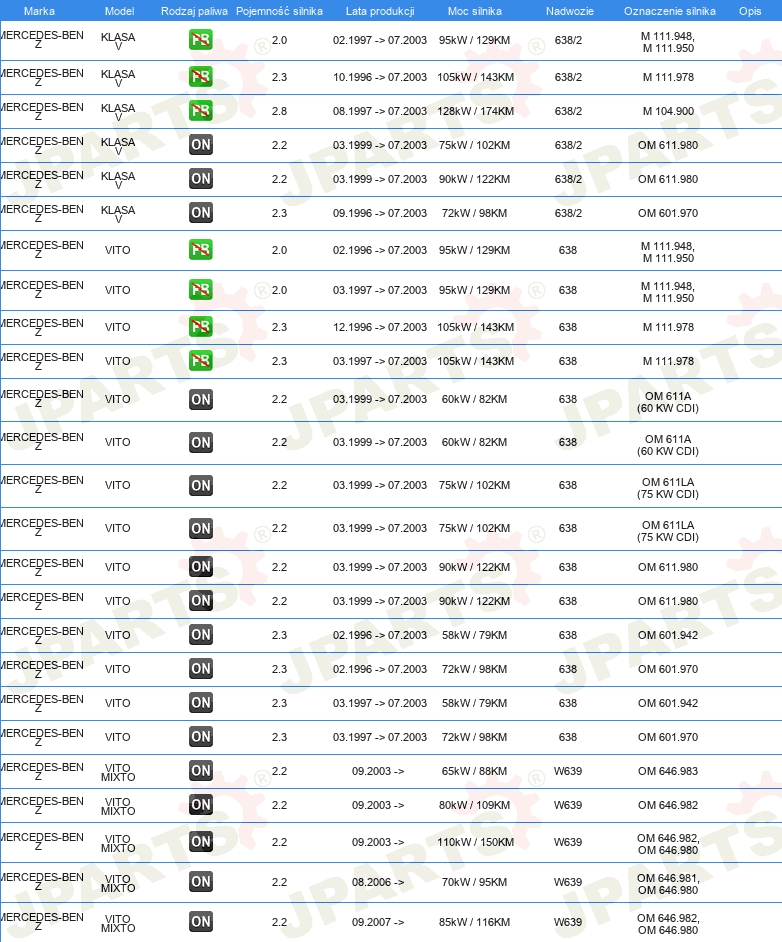The width and height of the screenshot is (782, 942).
Task: Click the Nadwozie column header
Action: click(x=569, y=11)
